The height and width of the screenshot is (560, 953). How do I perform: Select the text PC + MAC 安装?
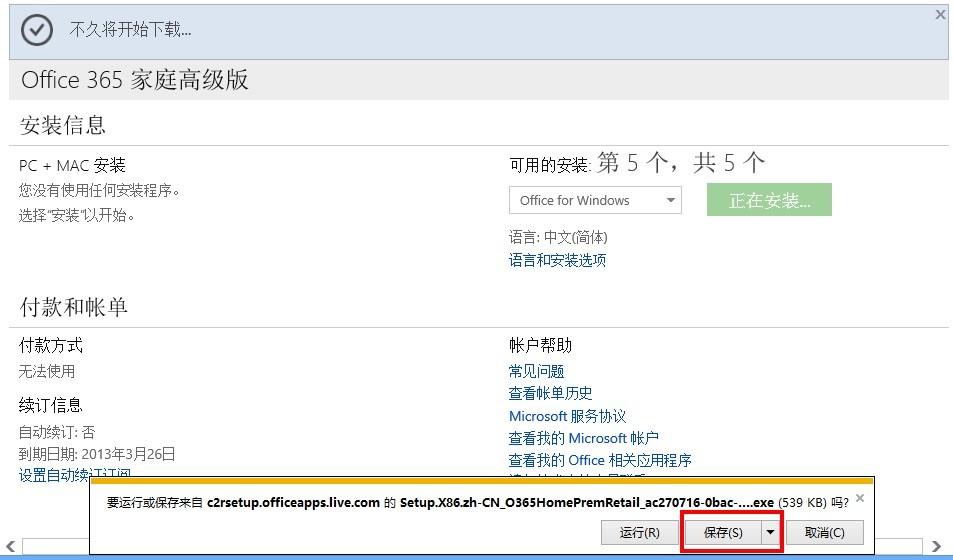tap(72, 165)
